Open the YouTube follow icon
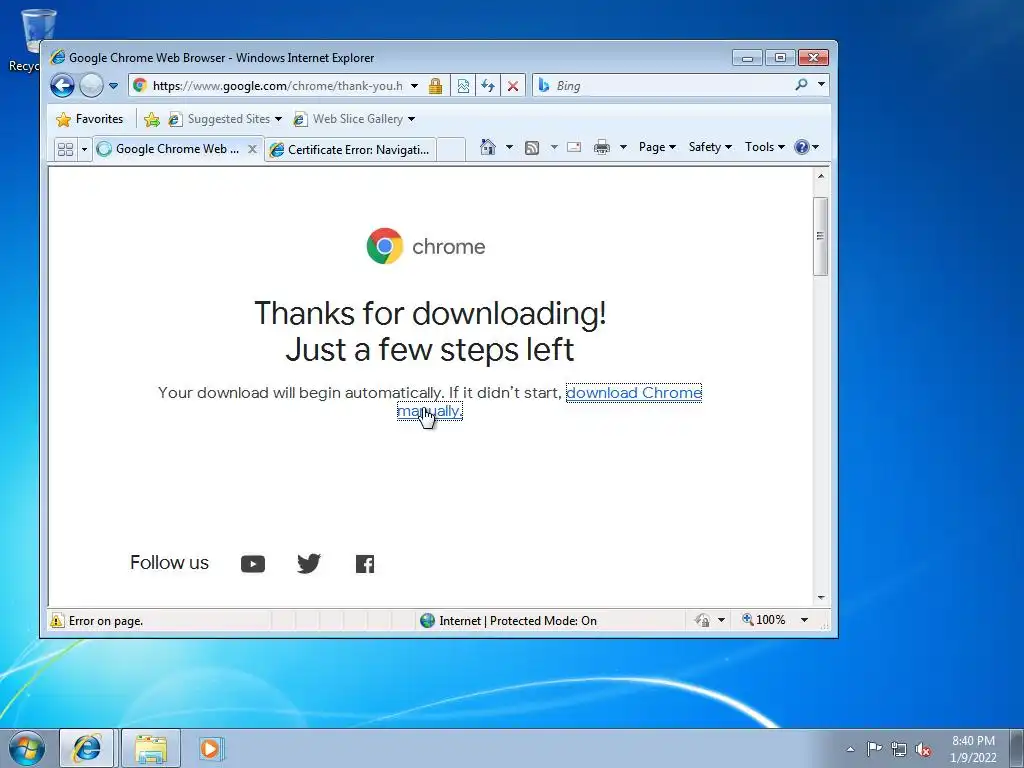Screen dimensions: 1024x768 253,564
